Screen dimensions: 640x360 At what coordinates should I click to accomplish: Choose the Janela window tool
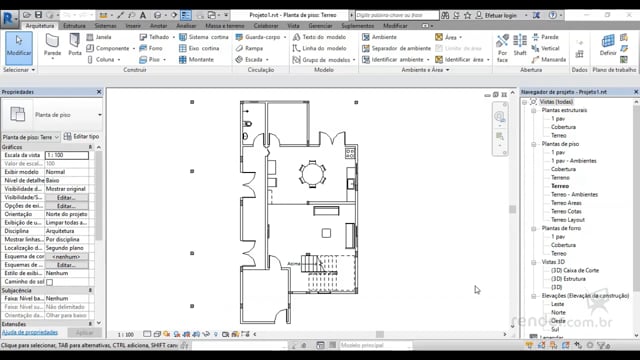(99, 37)
